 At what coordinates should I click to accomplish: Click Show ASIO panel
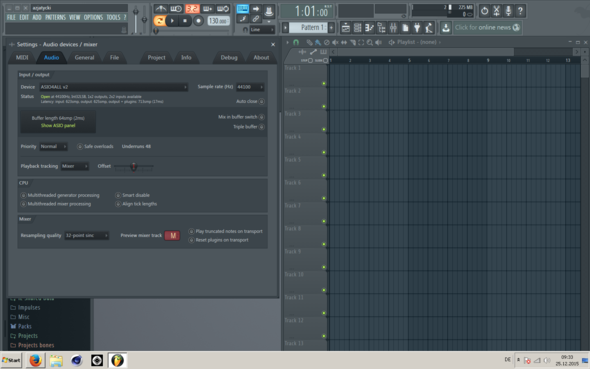point(58,126)
